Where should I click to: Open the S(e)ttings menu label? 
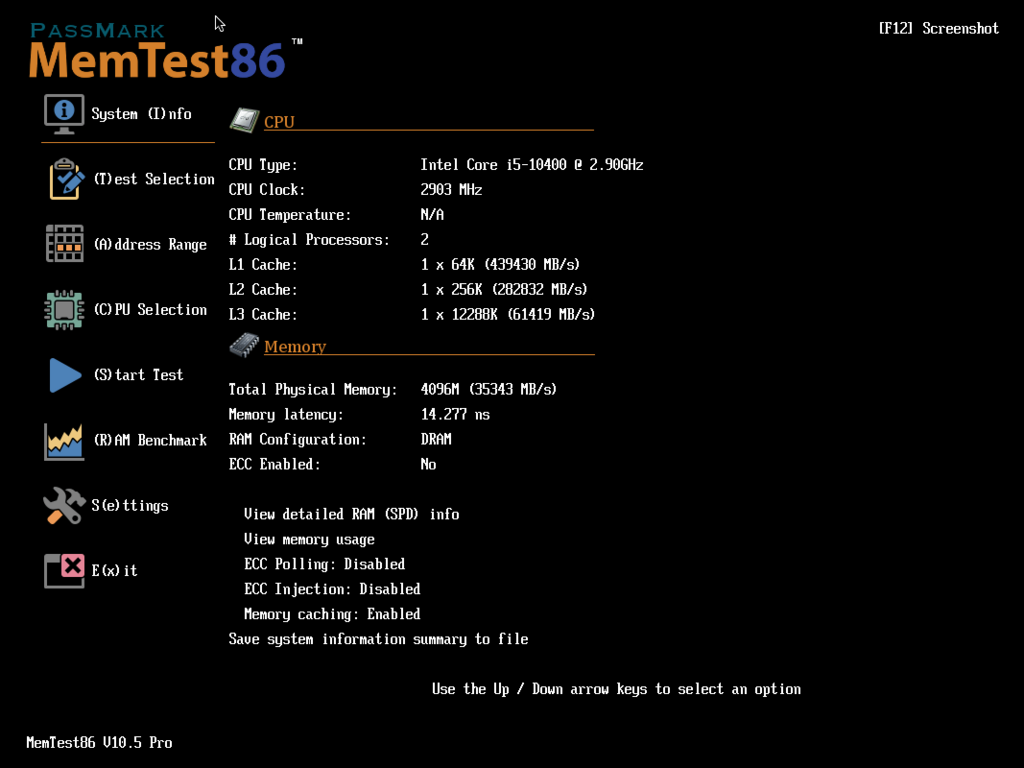(x=130, y=505)
